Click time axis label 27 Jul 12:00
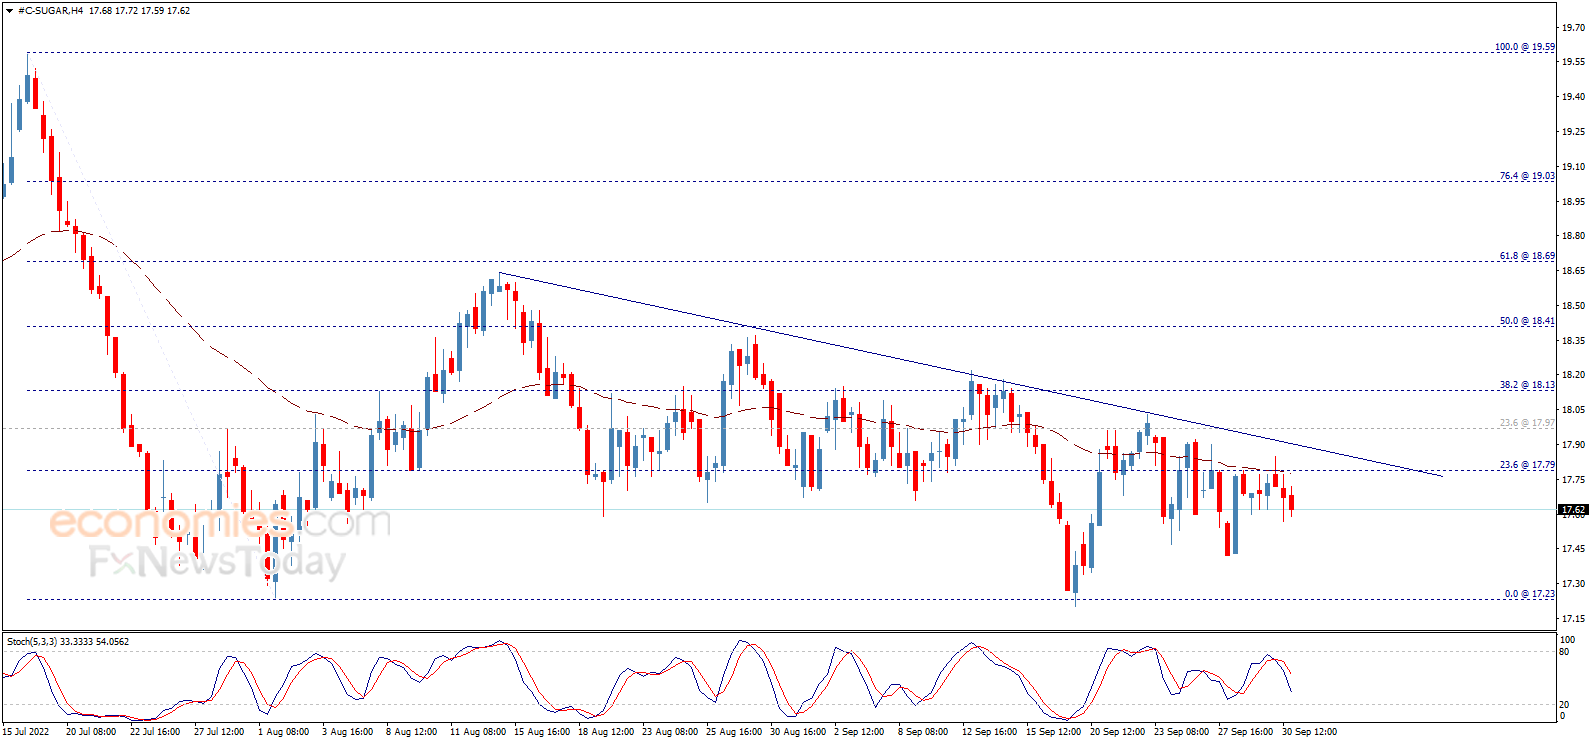Image resolution: width=1596 pixels, height=743 pixels. (219, 732)
